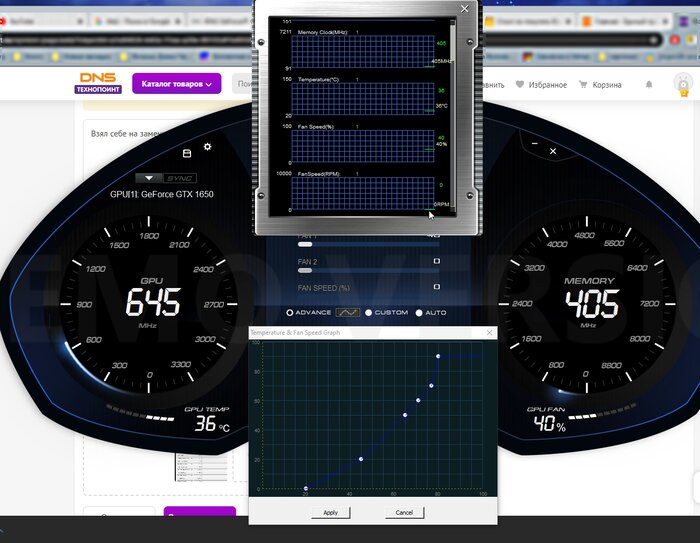Select curve point at 65°C, 50%
This screenshot has width=700, height=543.
click(405, 415)
